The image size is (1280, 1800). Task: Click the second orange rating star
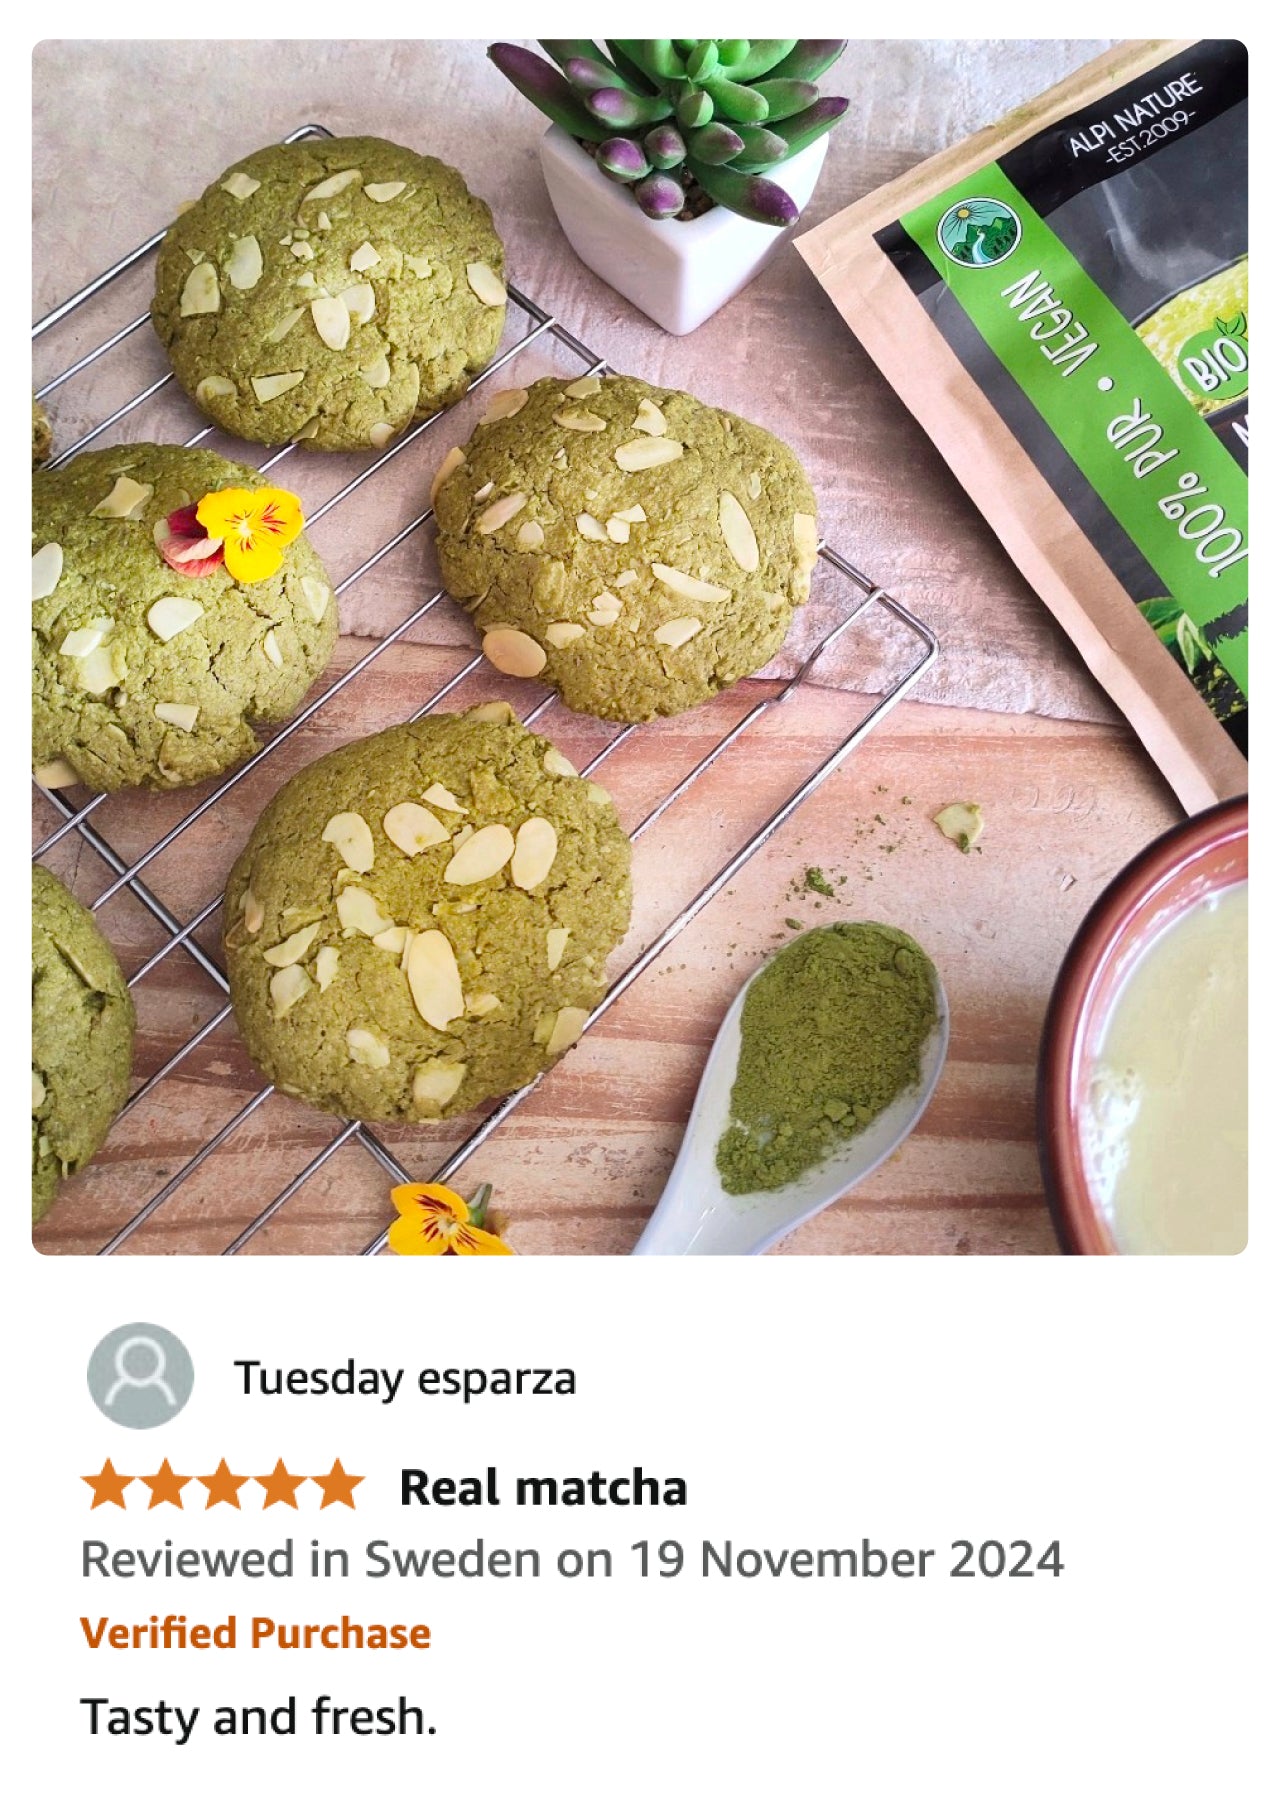pyautogui.click(x=166, y=1485)
